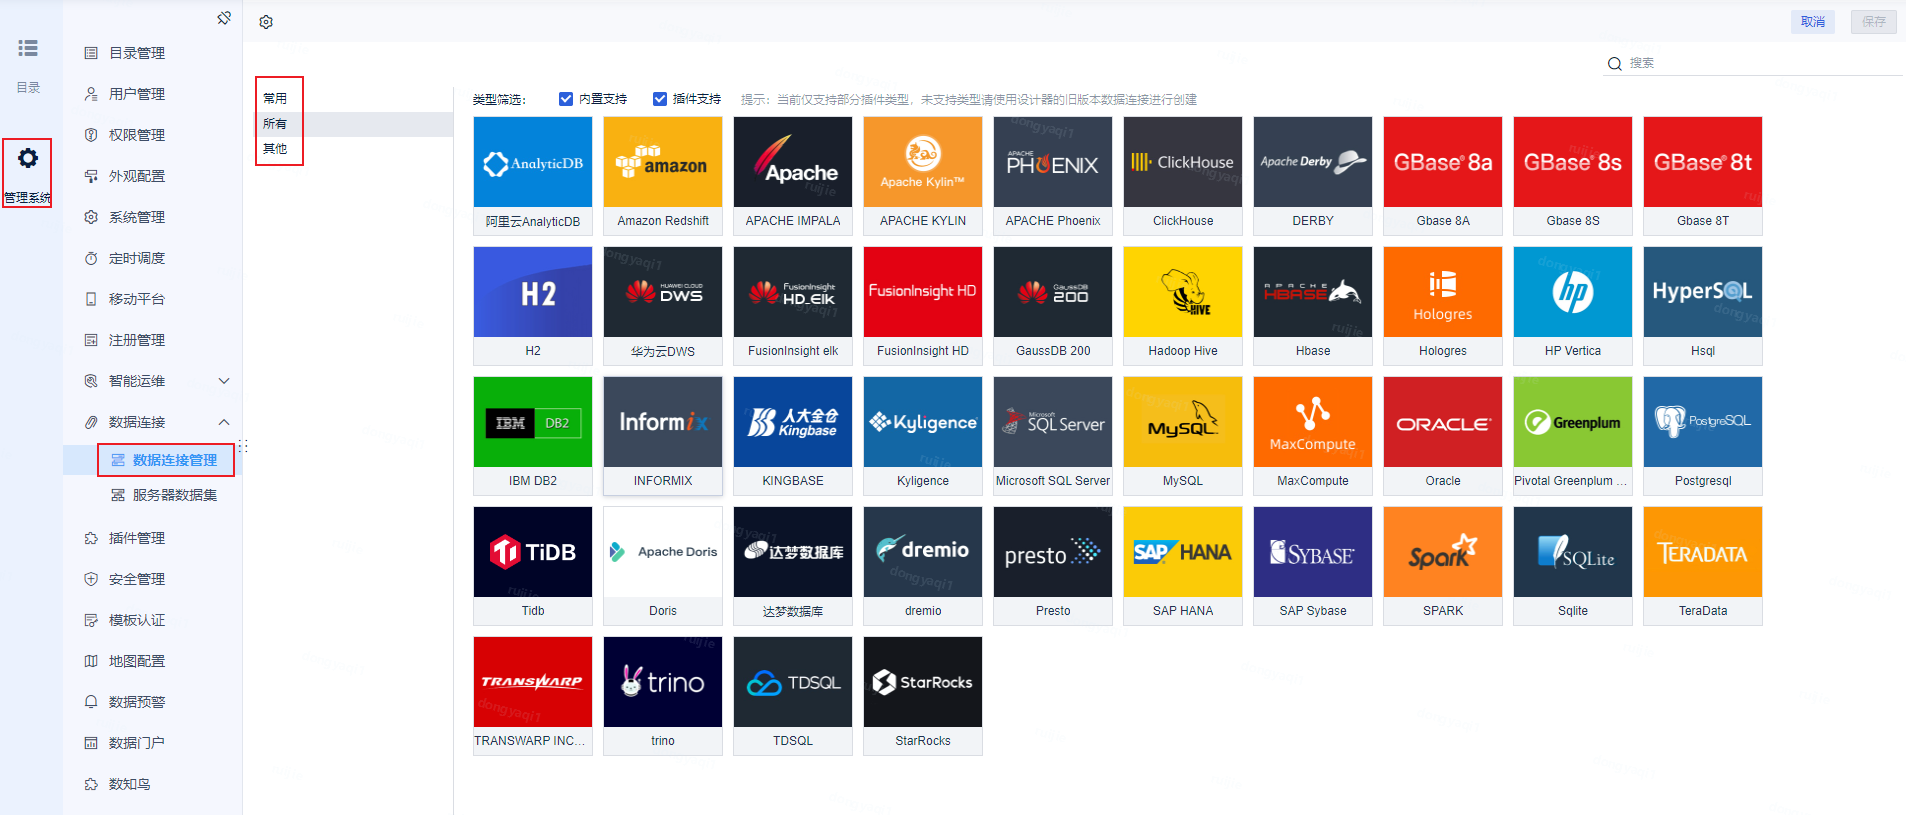
Task: Choose the dremio tile
Action: (x=923, y=566)
